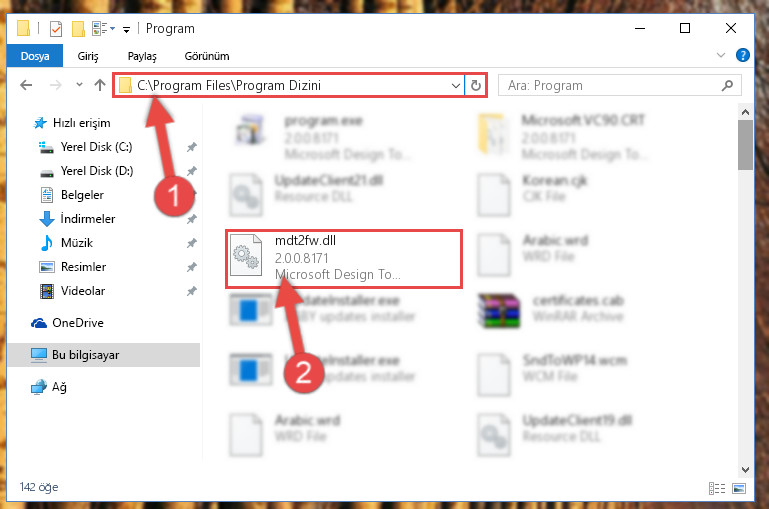Click the Back navigation arrow
Viewport: 769px width, 509px height.
(x=26, y=85)
